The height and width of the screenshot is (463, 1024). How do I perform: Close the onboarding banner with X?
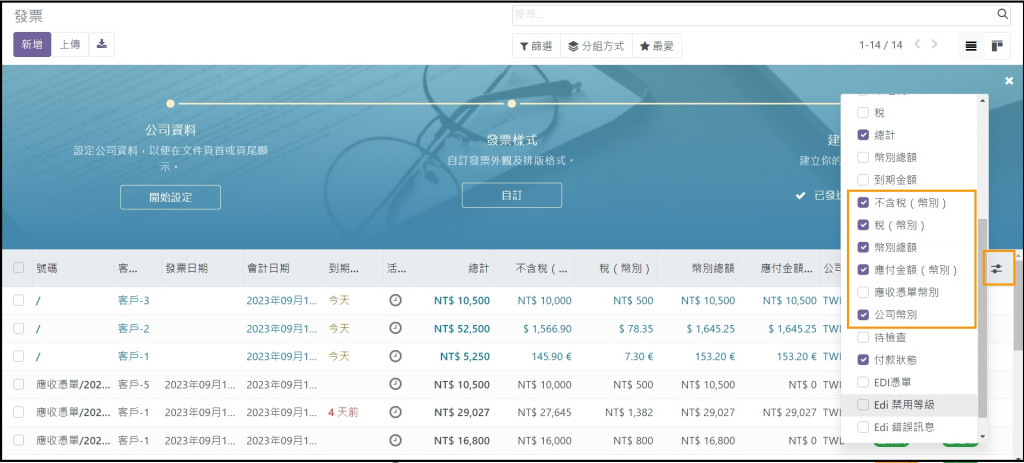(x=1009, y=80)
